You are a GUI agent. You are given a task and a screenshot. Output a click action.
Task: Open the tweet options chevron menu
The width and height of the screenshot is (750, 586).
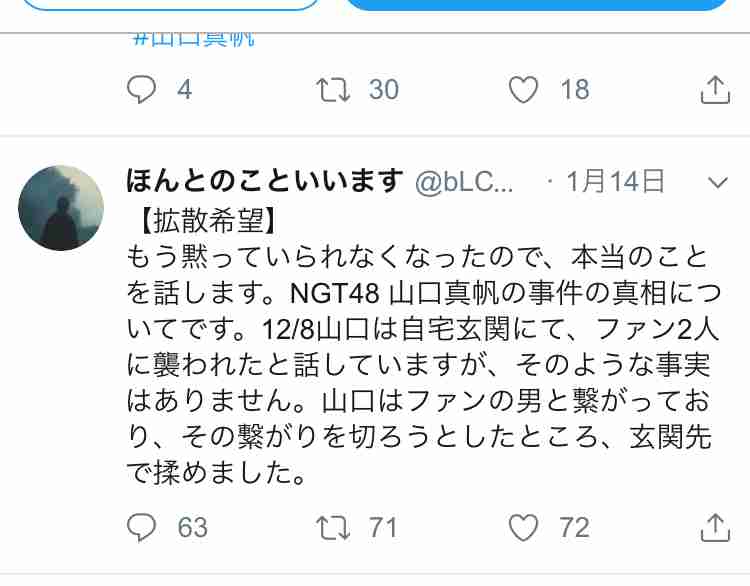click(x=717, y=182)
